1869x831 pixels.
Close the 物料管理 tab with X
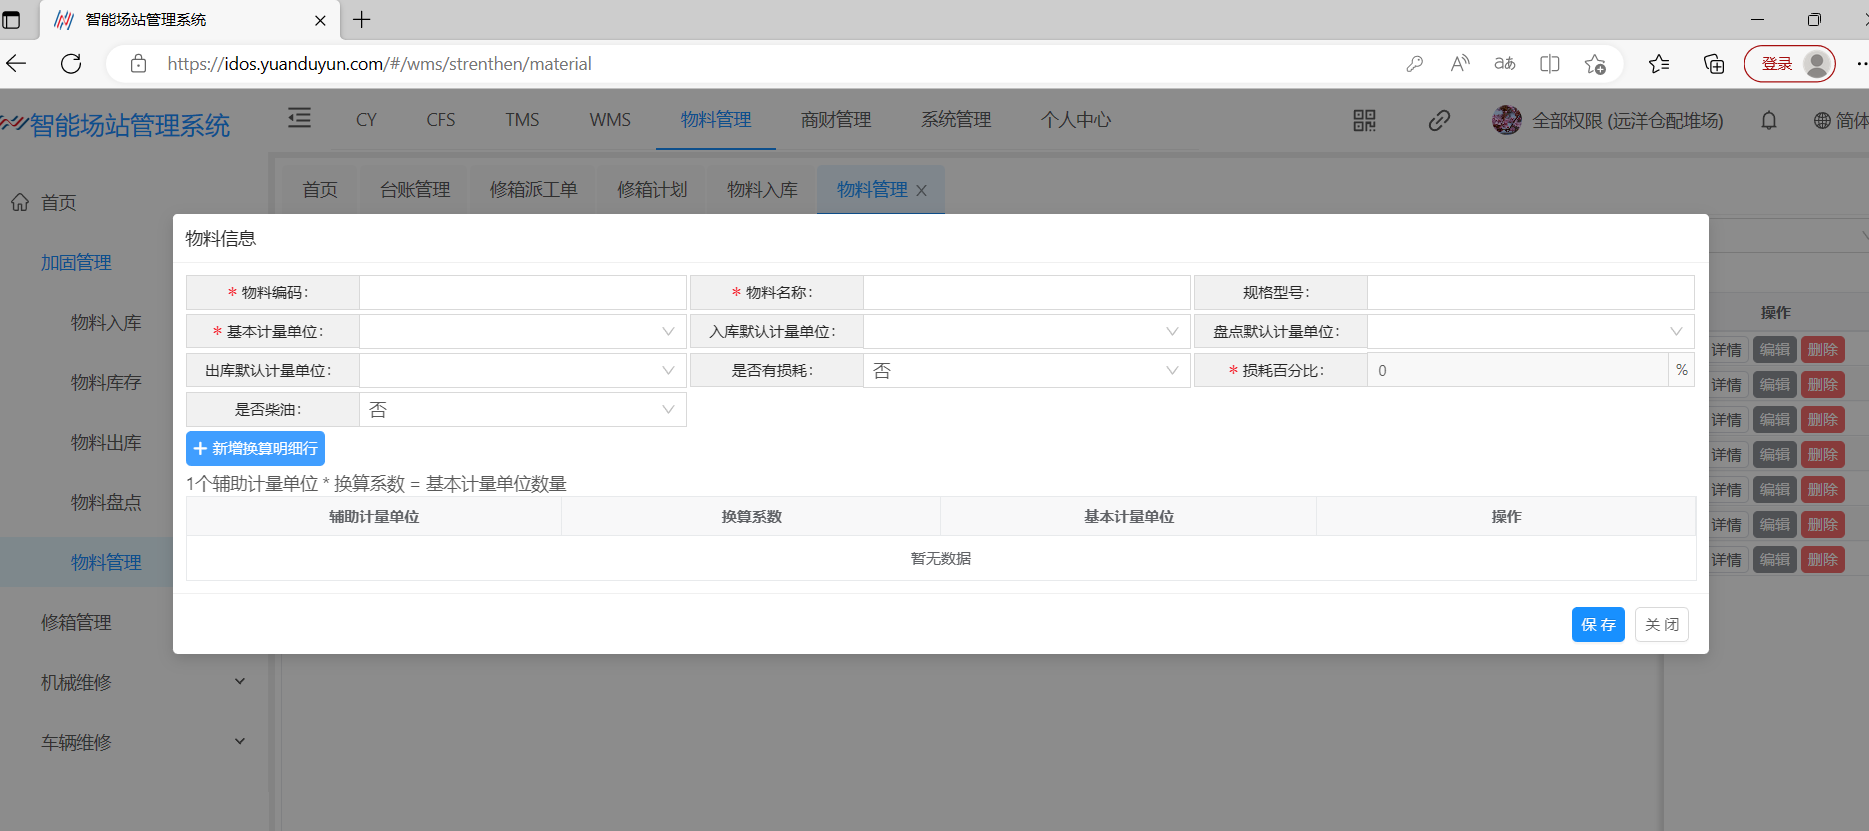[x=921, y=191]
